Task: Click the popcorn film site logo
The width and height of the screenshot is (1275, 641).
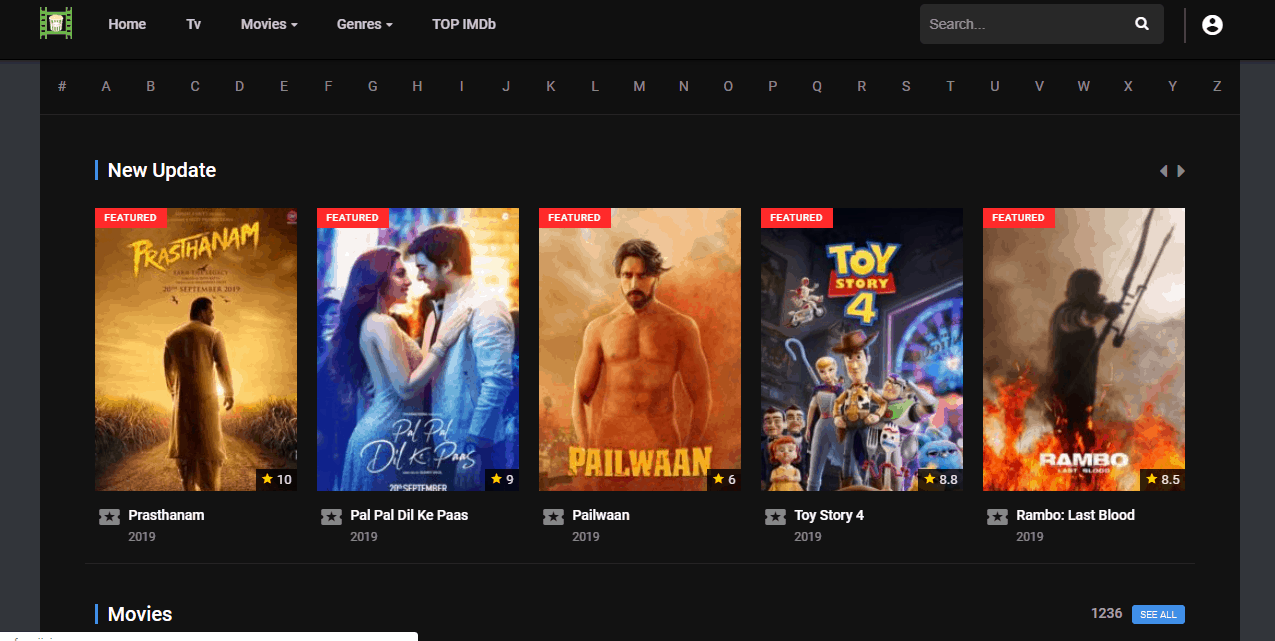Action: point(56,23)
